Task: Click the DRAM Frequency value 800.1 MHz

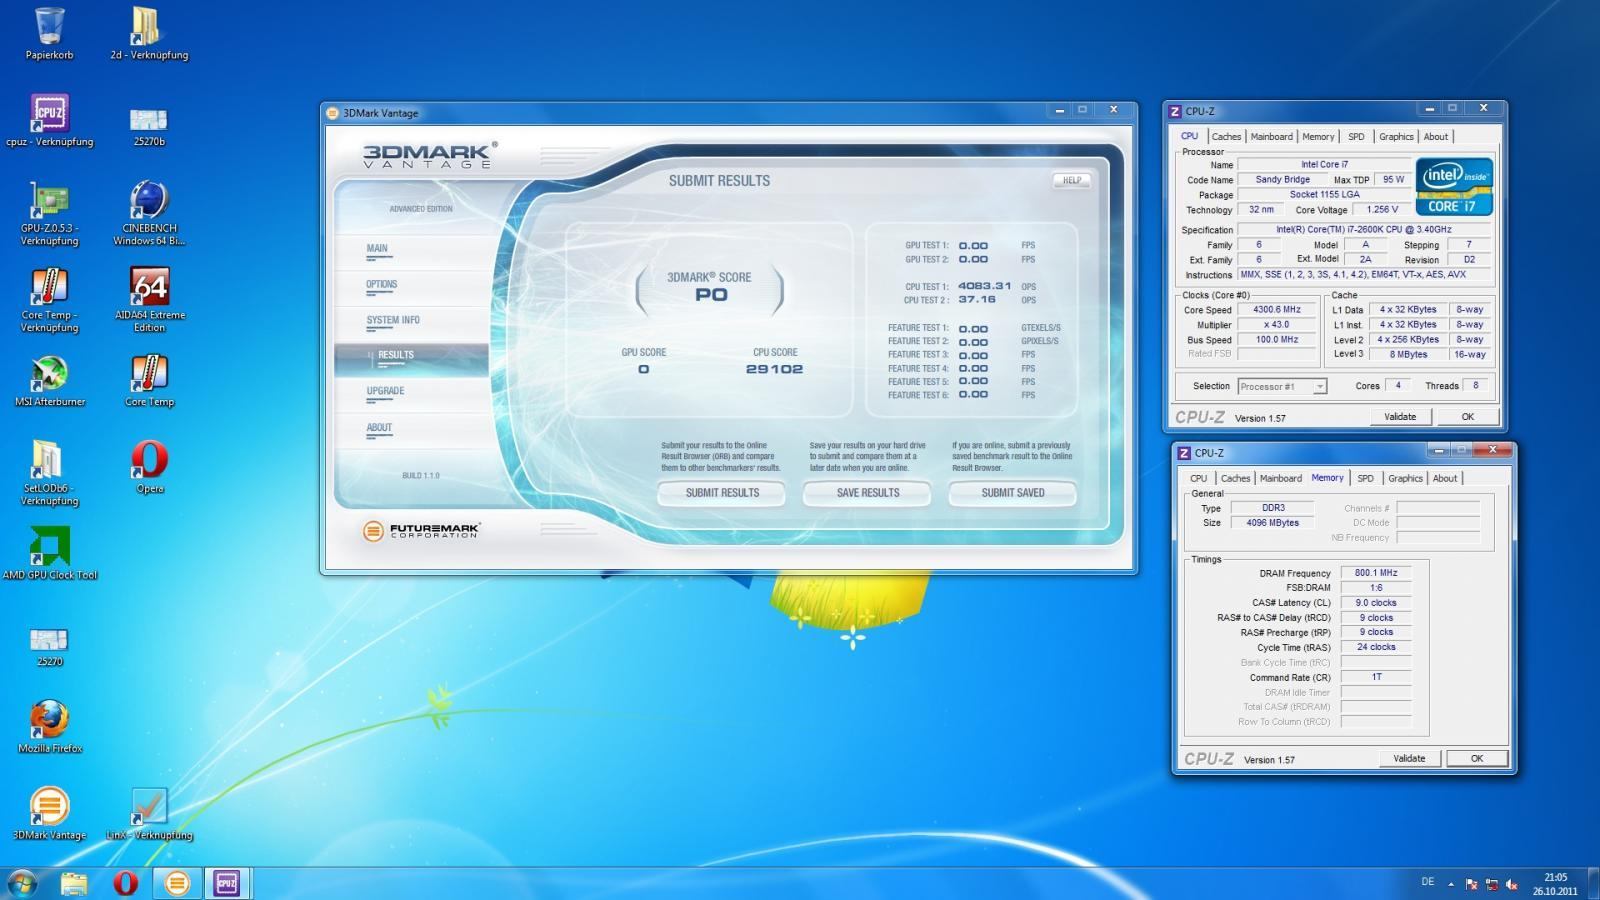Action: point(1376,573)
